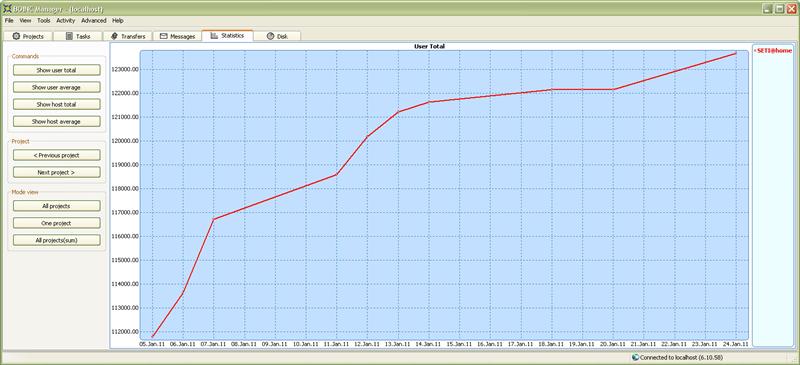The image size is (800, 365).
Task: Click the Tasks tab list icon
Action: [x=69, y=36]
